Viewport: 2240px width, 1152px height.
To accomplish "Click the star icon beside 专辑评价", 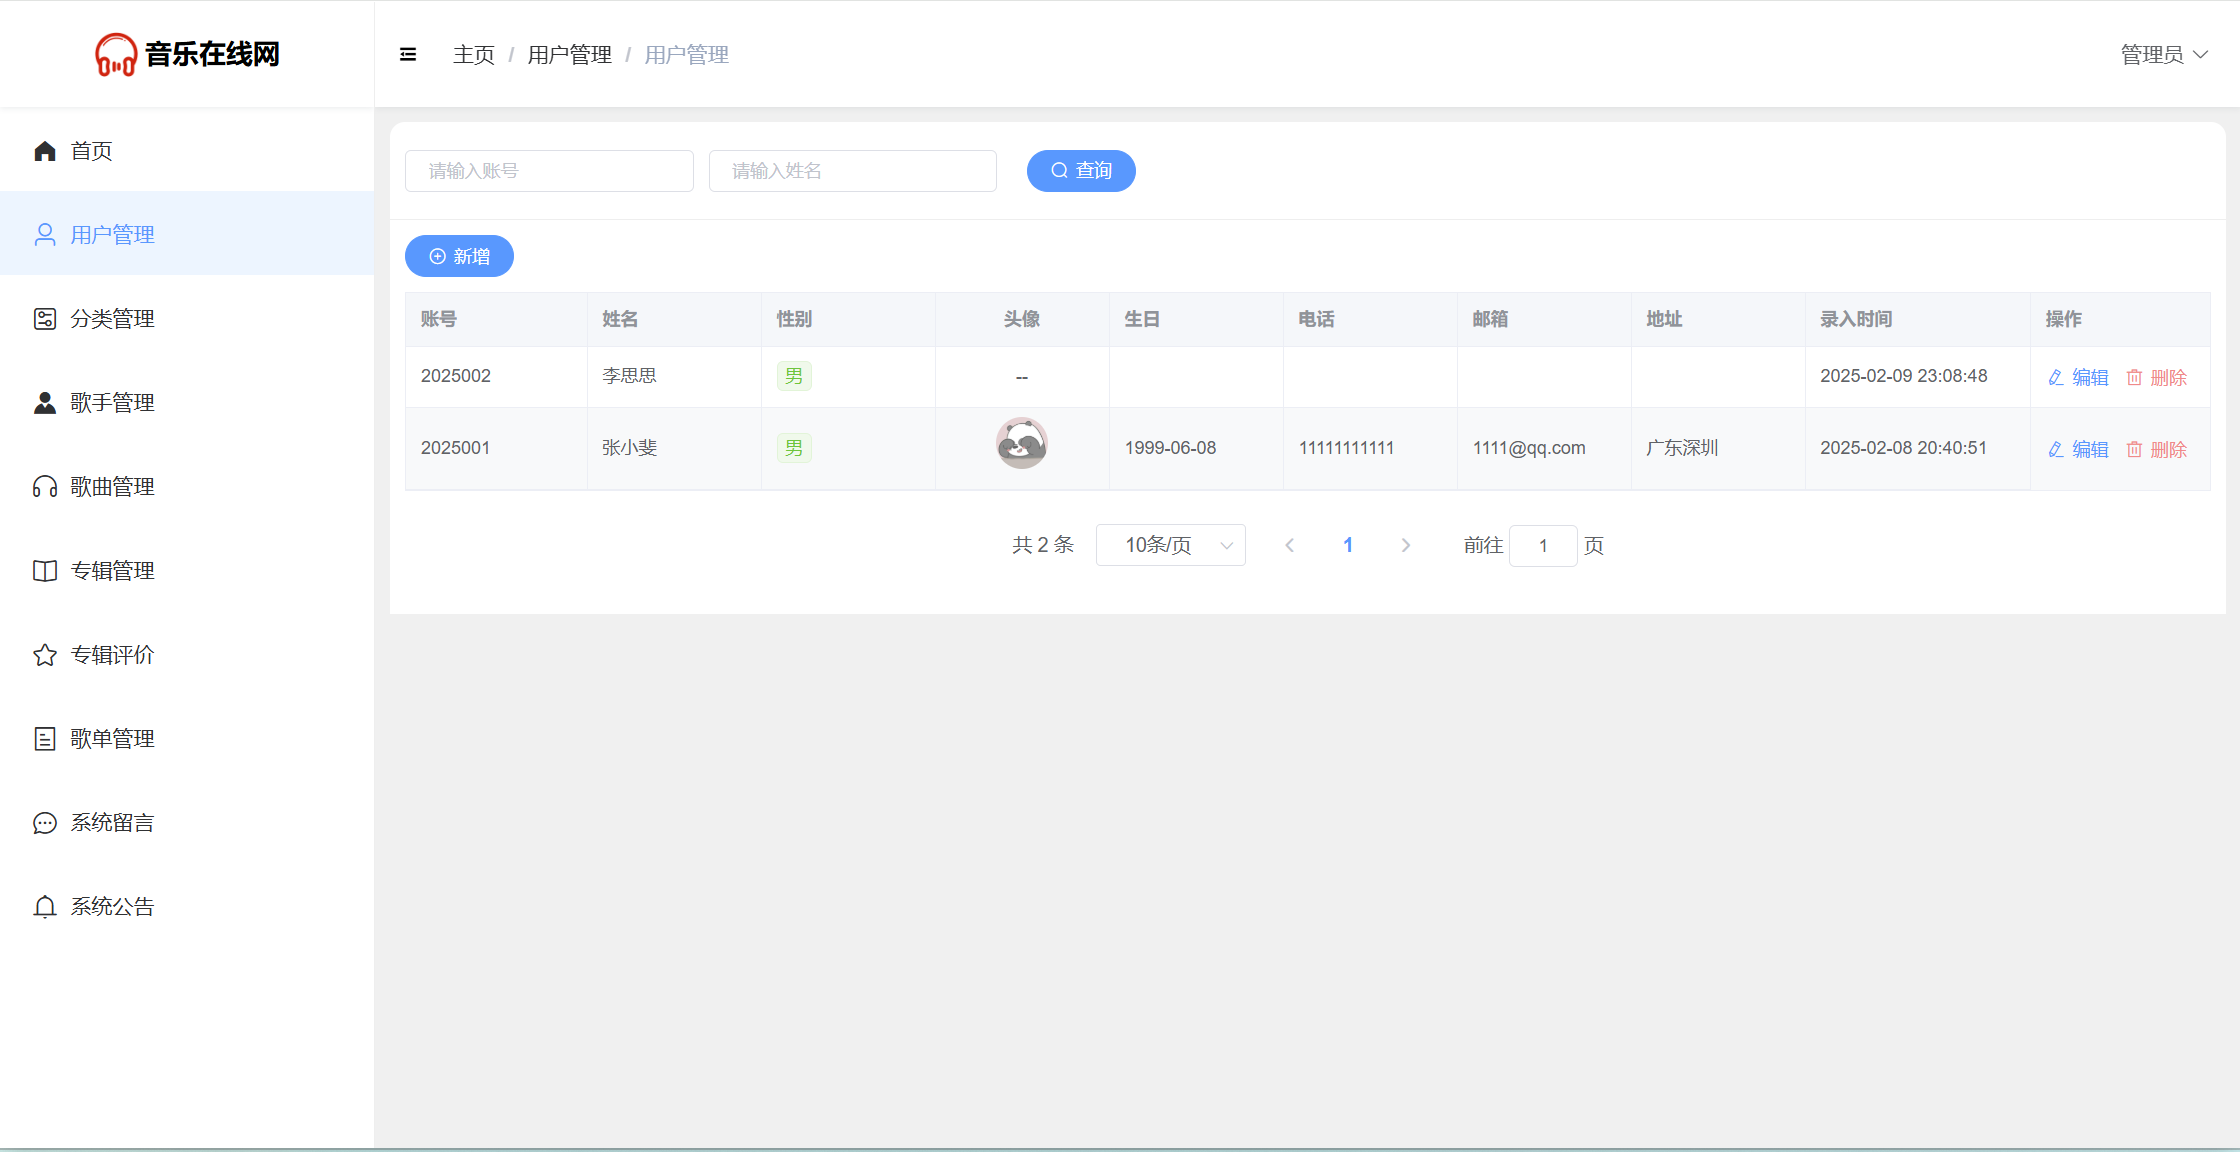I will pos(45,655).
